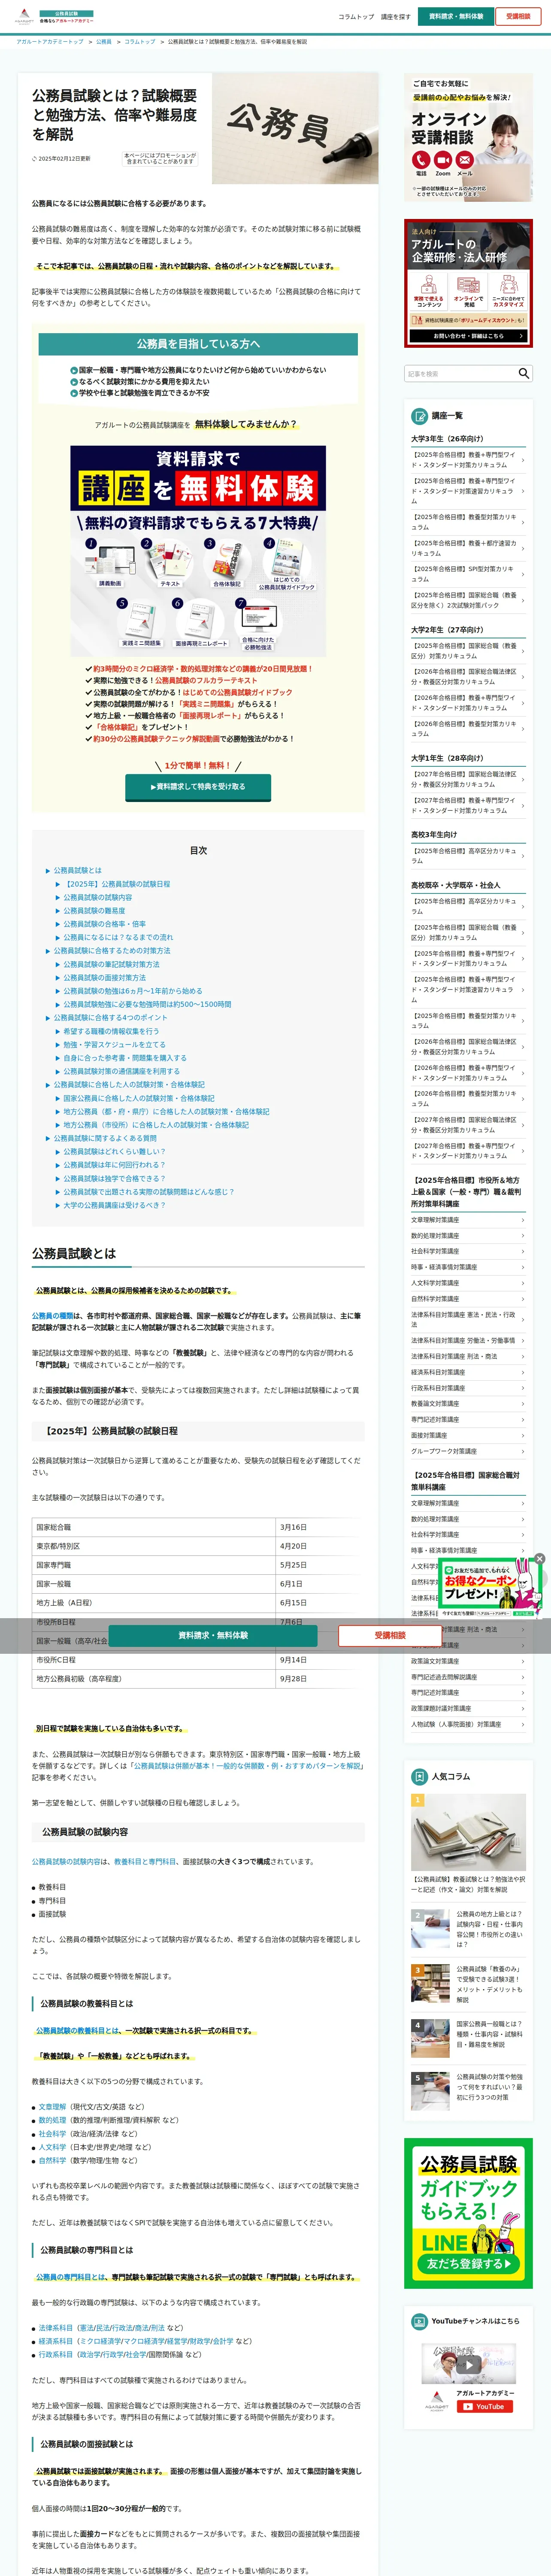Click the header 資料請求・無料体験 green button
This screenshot has width=551, height=2576.
(x=456, y=16)
